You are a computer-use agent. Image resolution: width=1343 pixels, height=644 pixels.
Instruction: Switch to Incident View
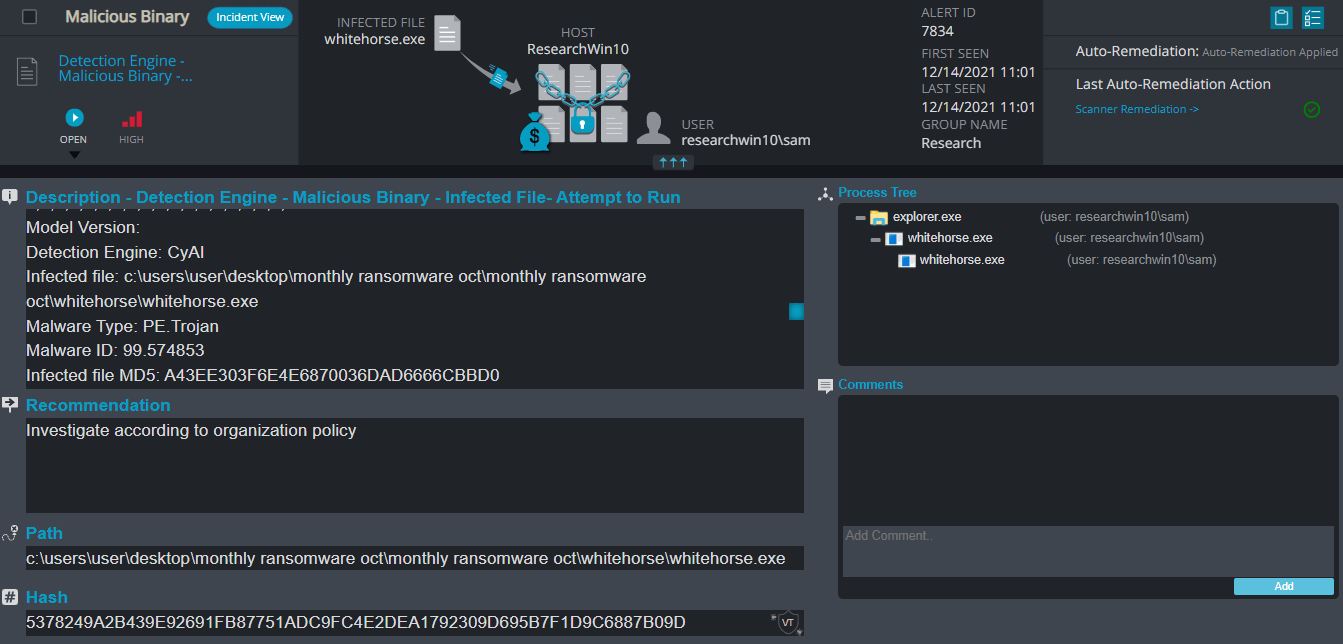click(x=250, y=17)
